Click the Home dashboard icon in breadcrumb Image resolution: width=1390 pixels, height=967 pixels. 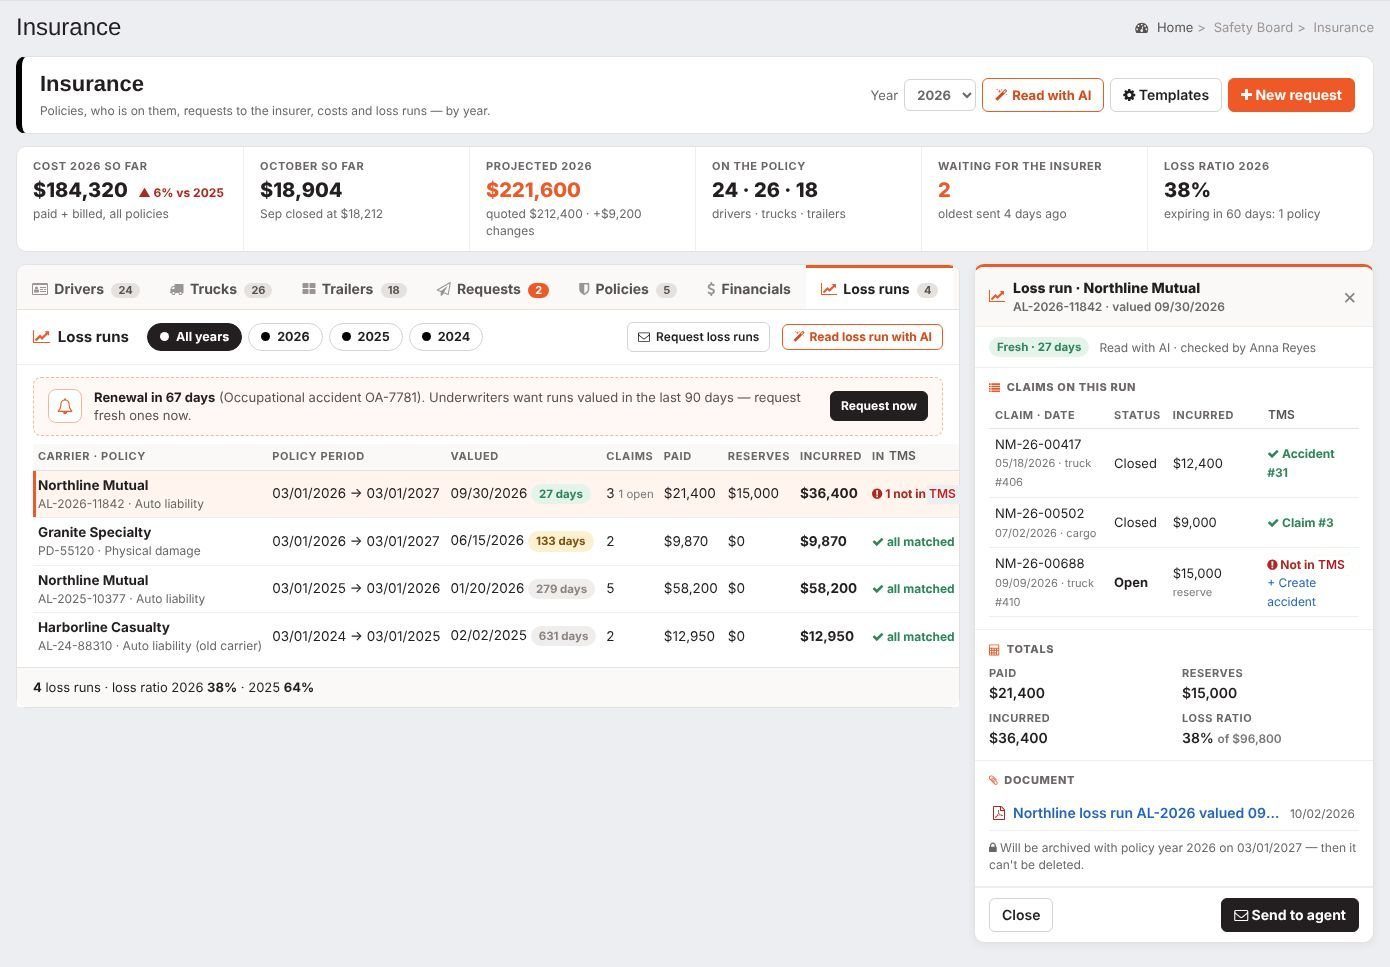(x=1141, y=28)
